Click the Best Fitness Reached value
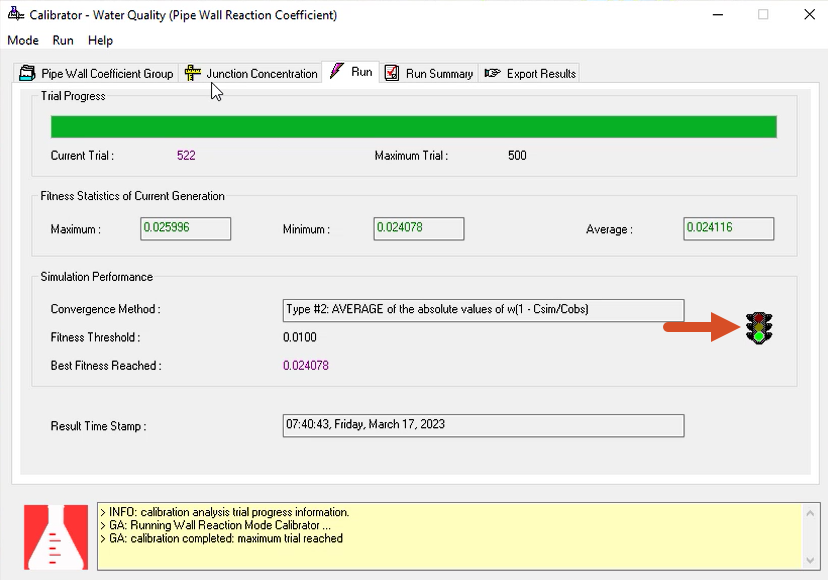Screen dimensions: 828x580 point(306,366)
